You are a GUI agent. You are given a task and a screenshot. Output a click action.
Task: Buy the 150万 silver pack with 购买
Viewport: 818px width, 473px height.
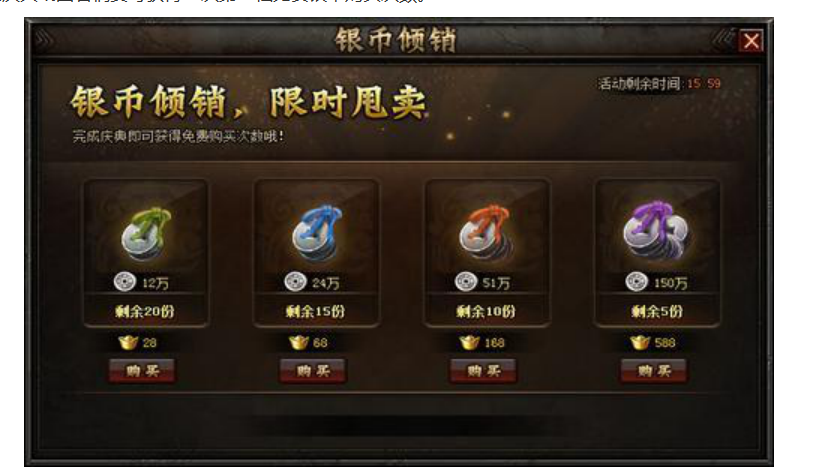[x=654, y=371]
